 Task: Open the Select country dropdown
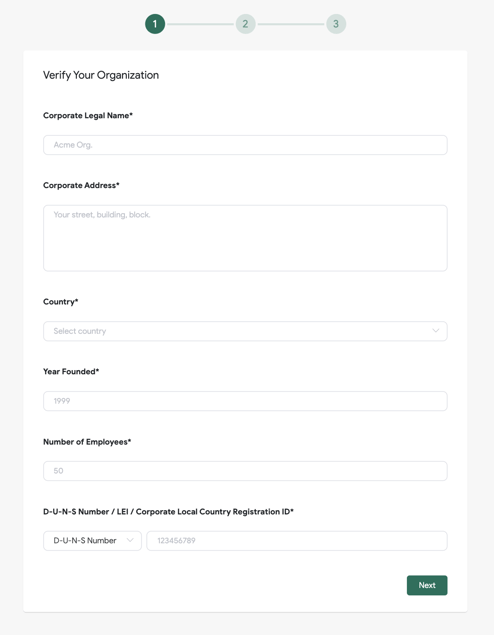(x=245, y=331)
